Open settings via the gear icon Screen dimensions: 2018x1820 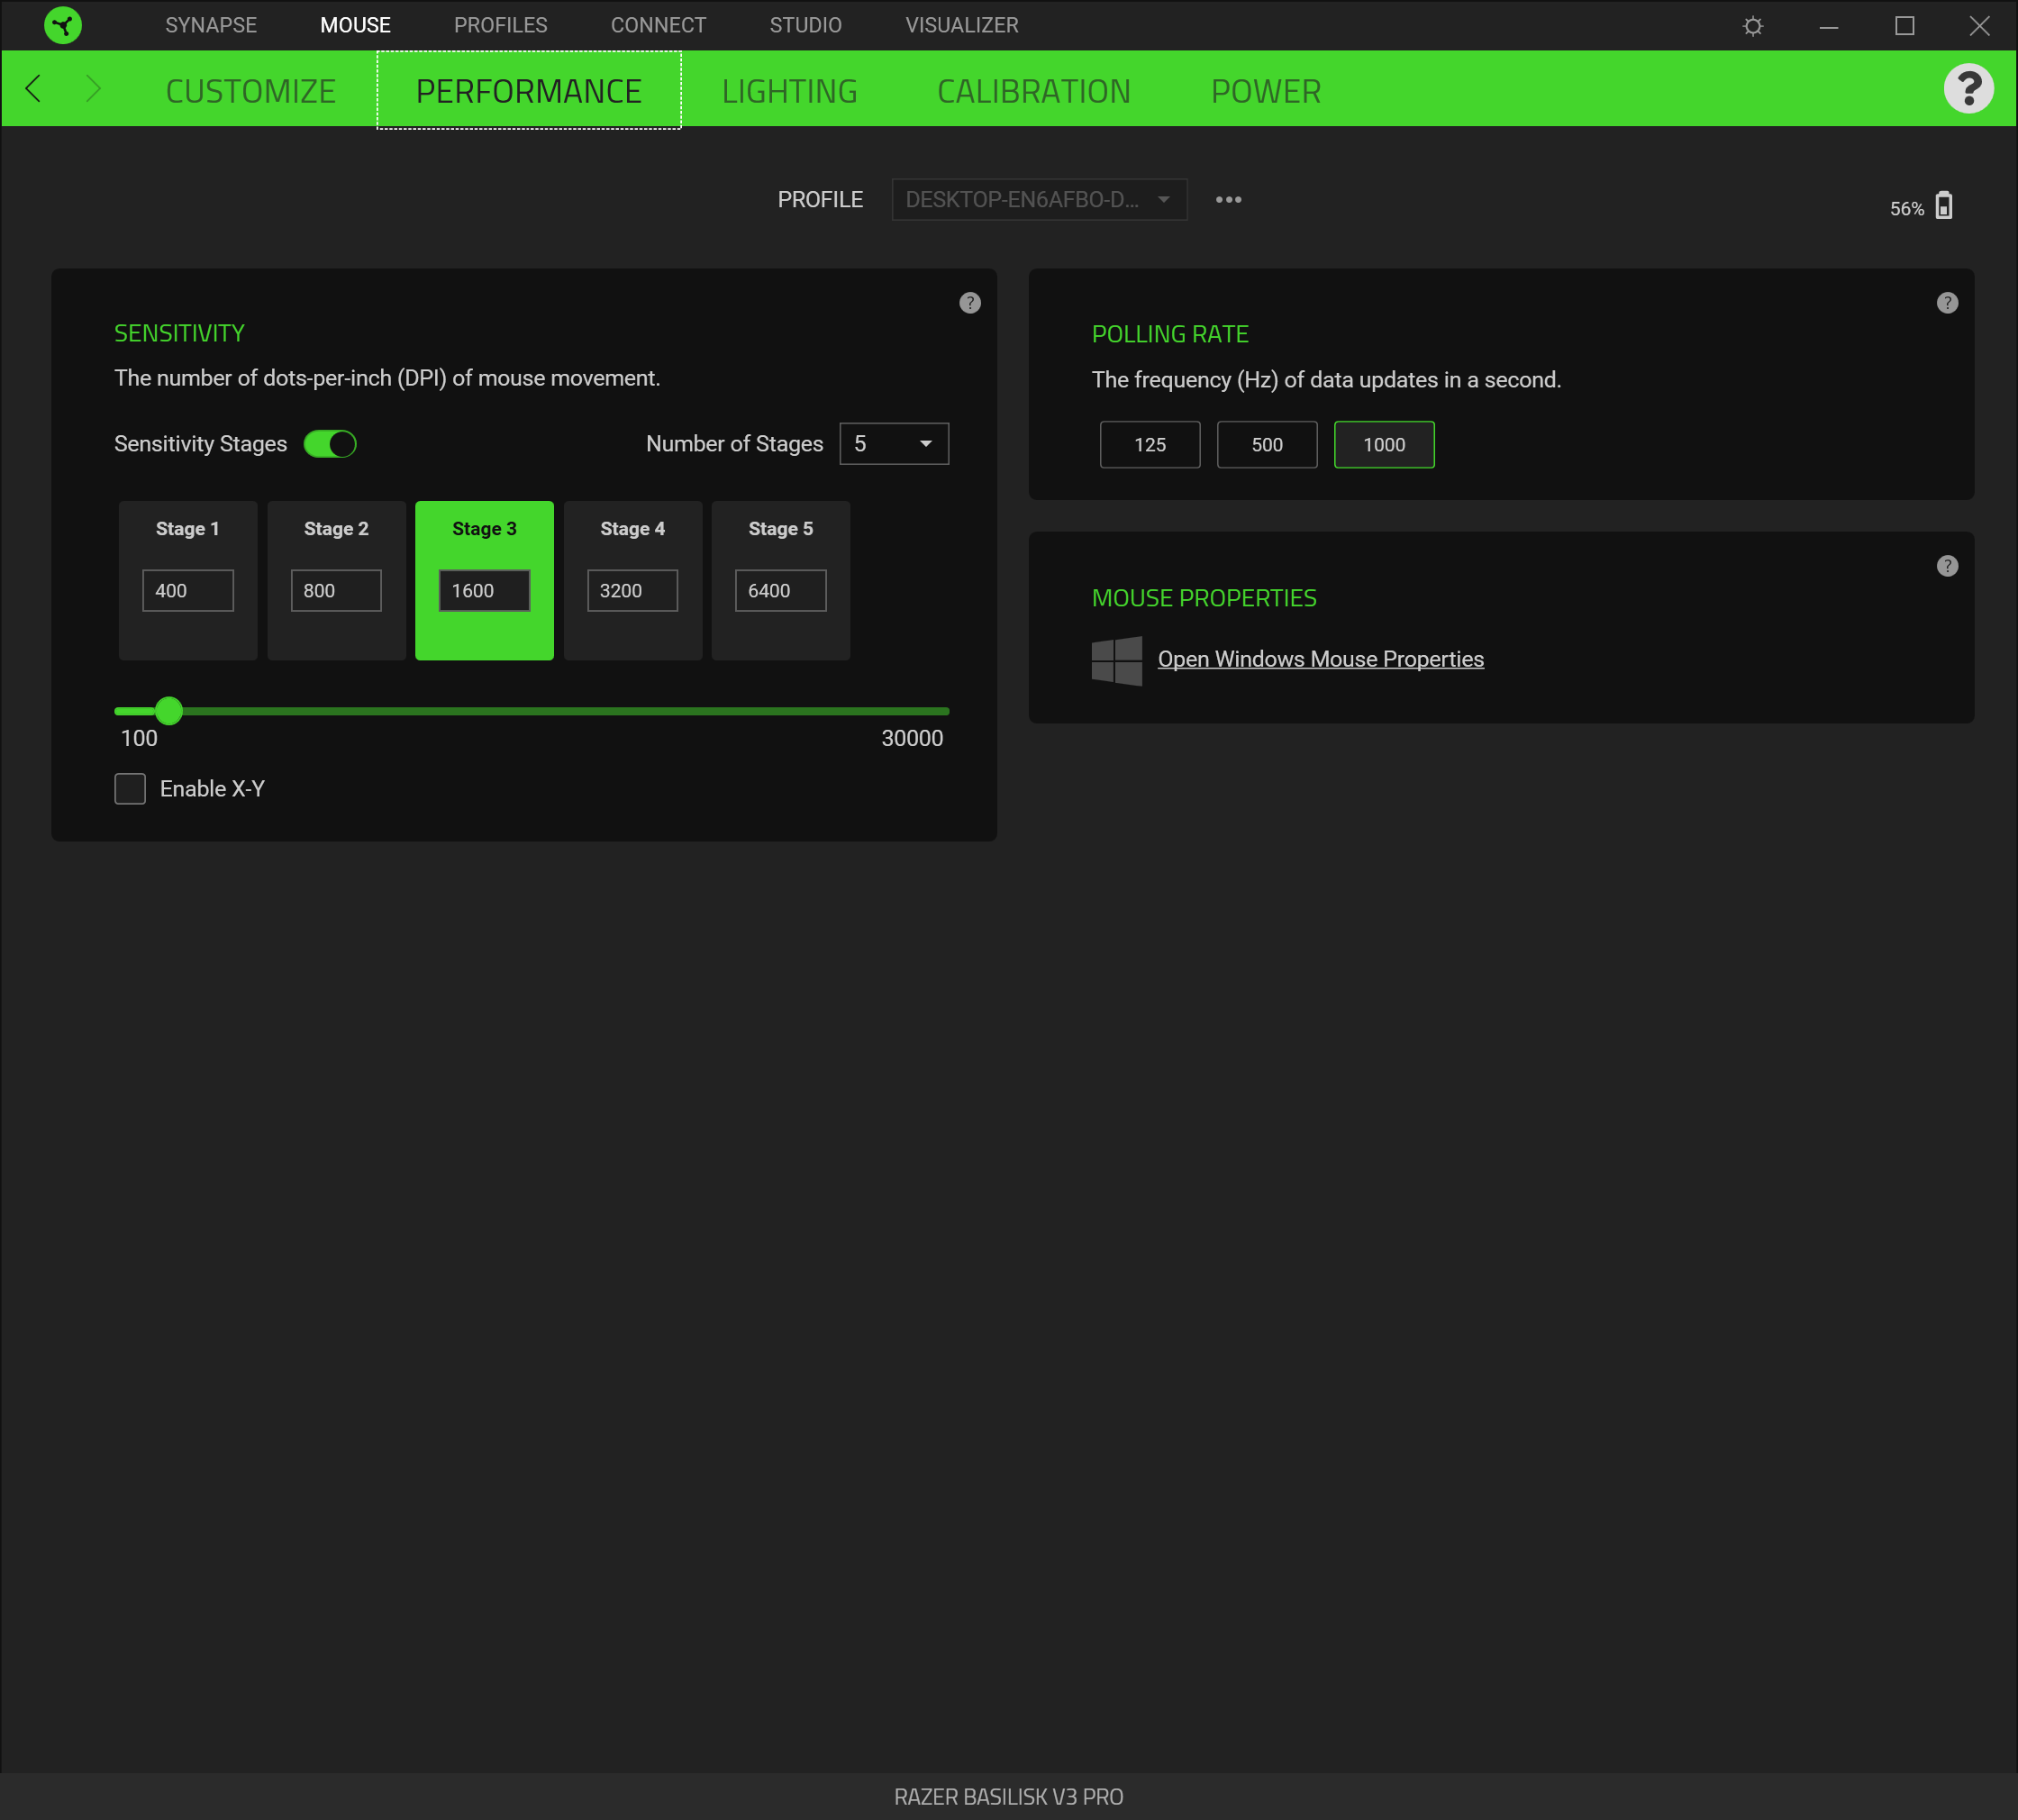click(x=1752, y=26)
